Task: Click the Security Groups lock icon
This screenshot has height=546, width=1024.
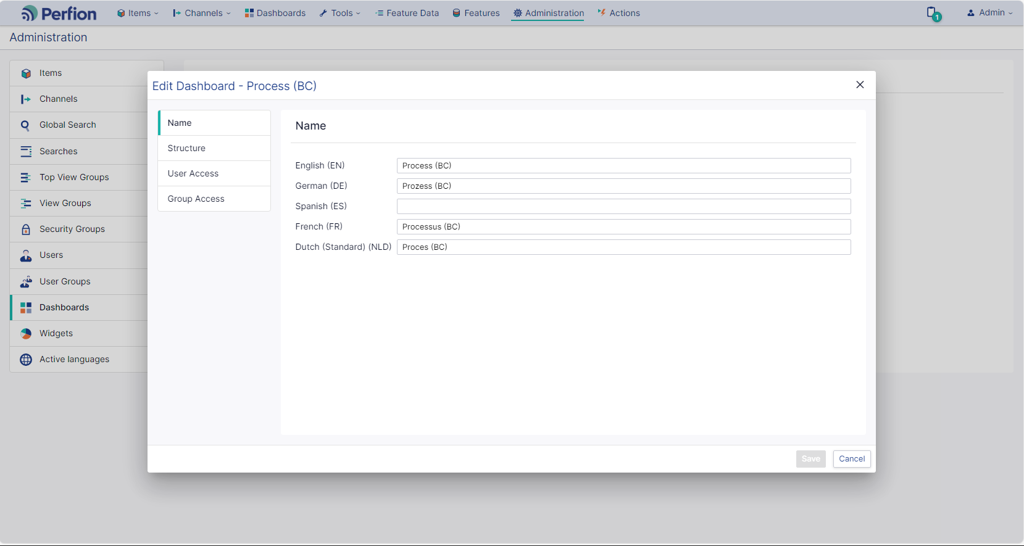Action: [25, 229]
